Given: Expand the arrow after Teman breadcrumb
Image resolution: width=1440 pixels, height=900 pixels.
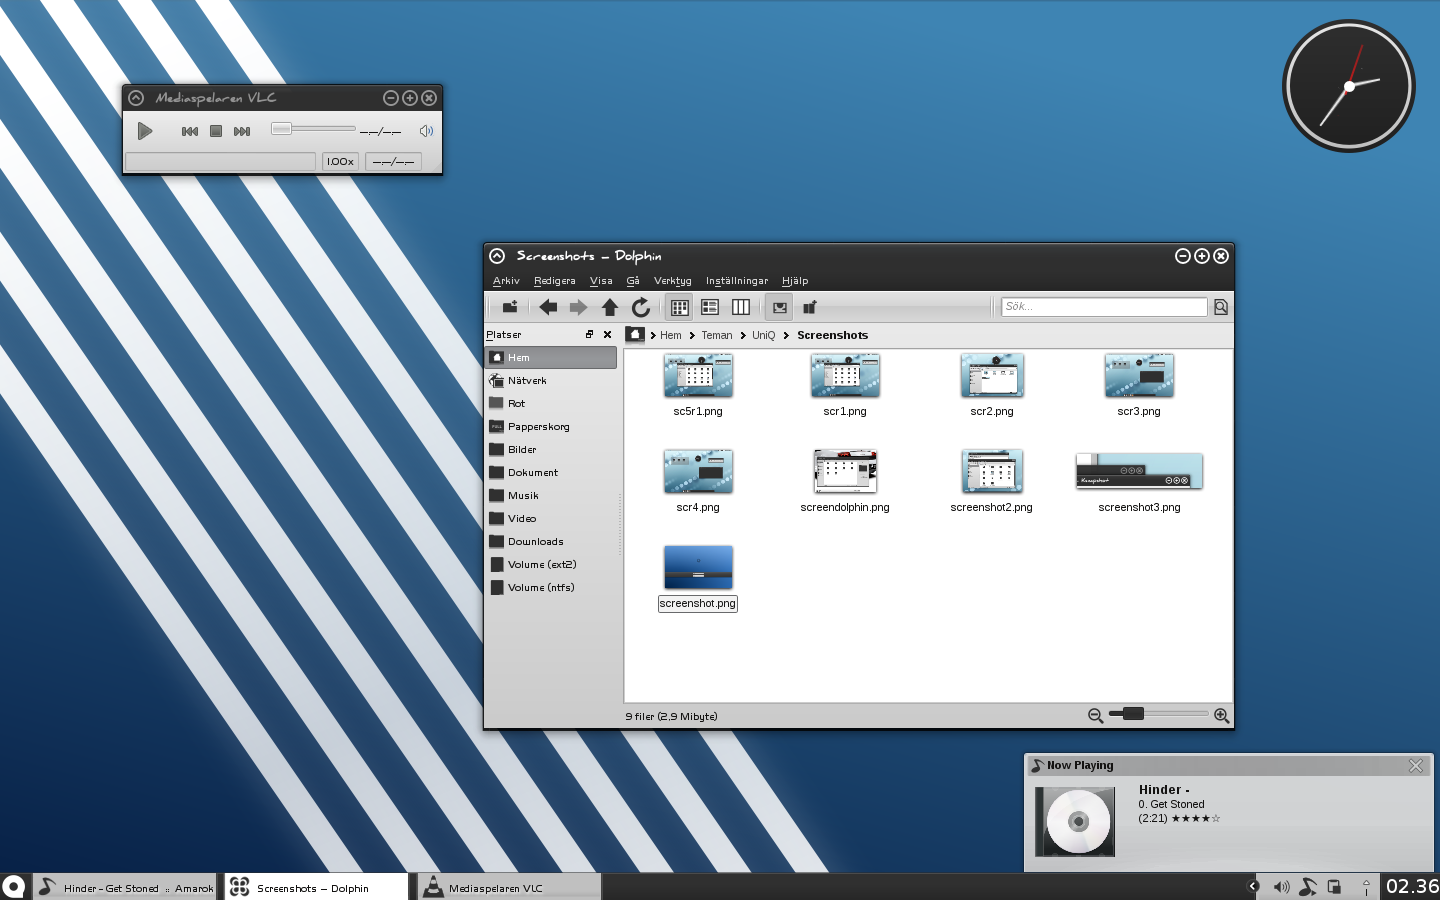Looking at the screenshot, I should [743, 336].
